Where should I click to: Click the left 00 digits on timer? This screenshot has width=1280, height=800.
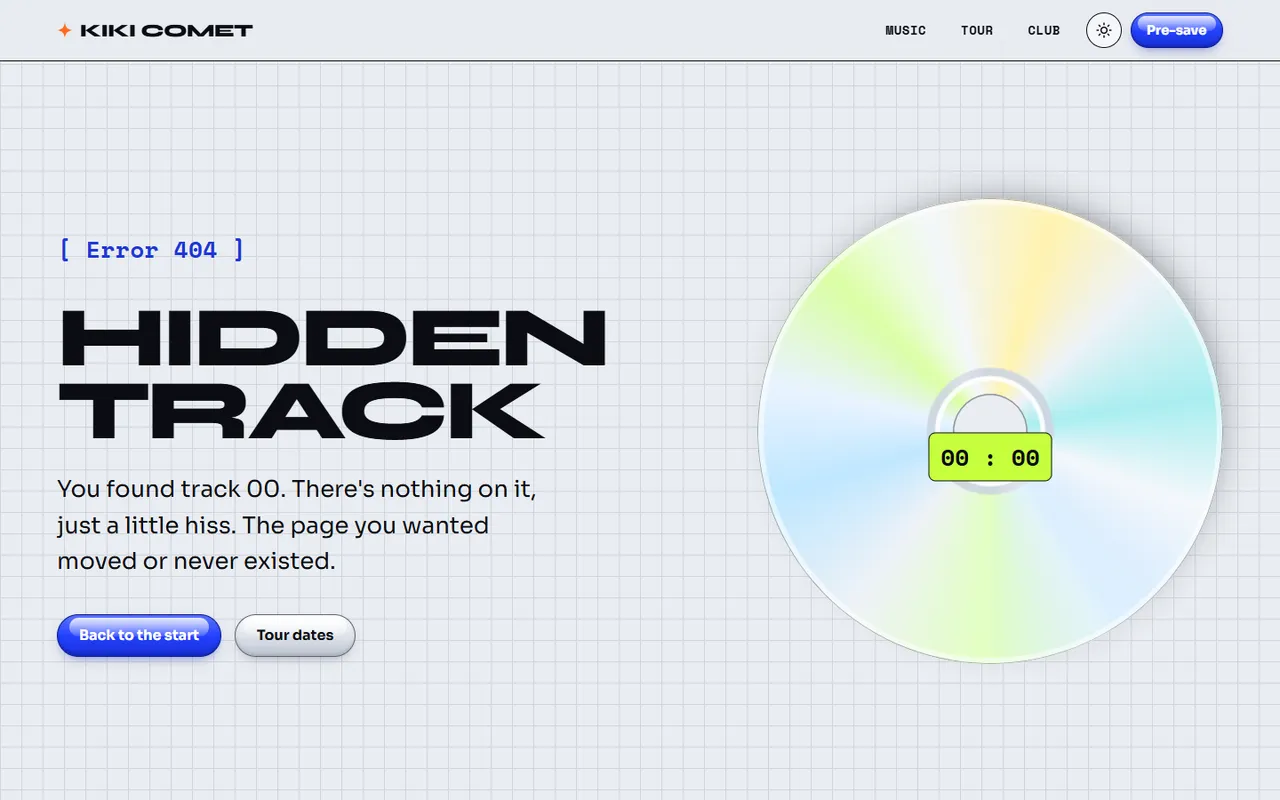click(955, 458)
